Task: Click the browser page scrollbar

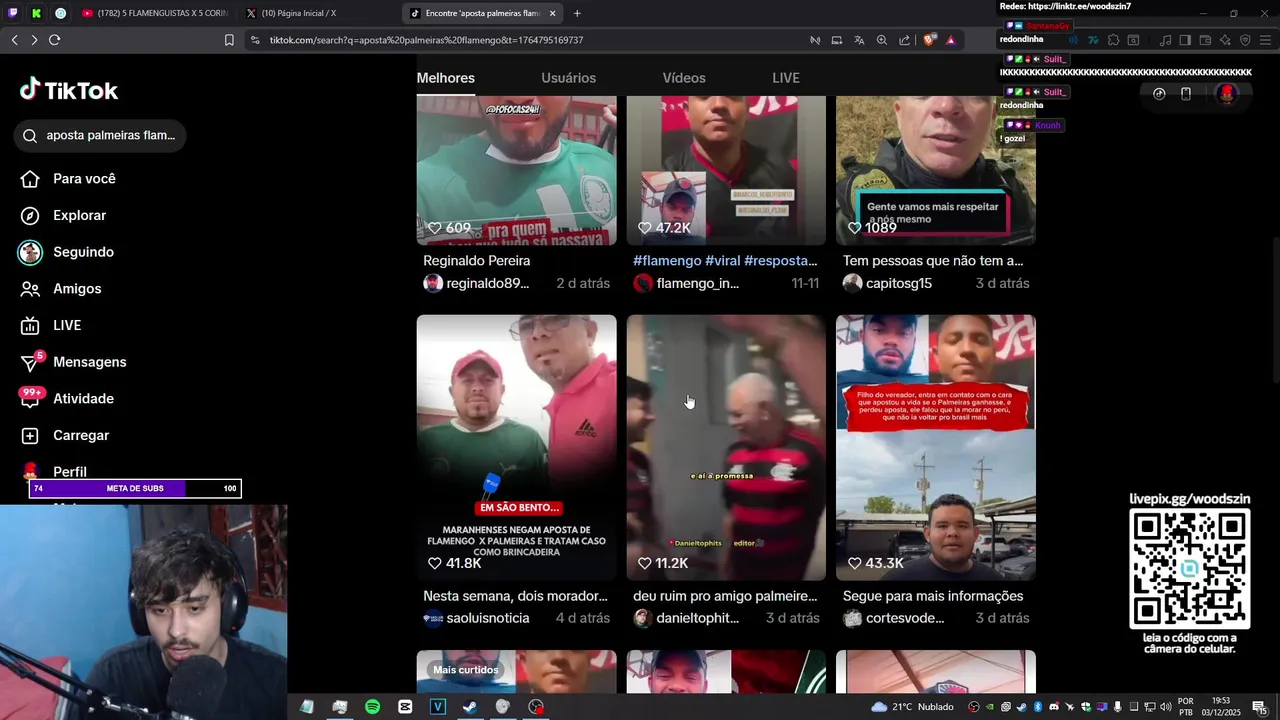Action: coord(1275,310)
